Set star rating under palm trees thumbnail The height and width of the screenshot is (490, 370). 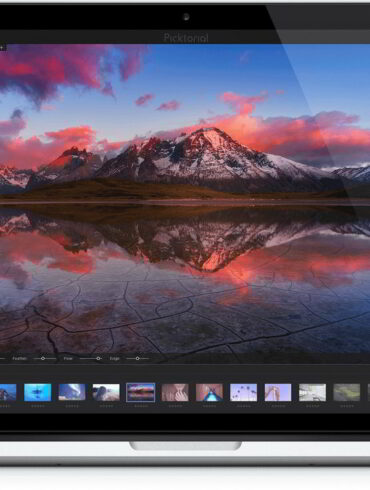click(x=244, y=406)
